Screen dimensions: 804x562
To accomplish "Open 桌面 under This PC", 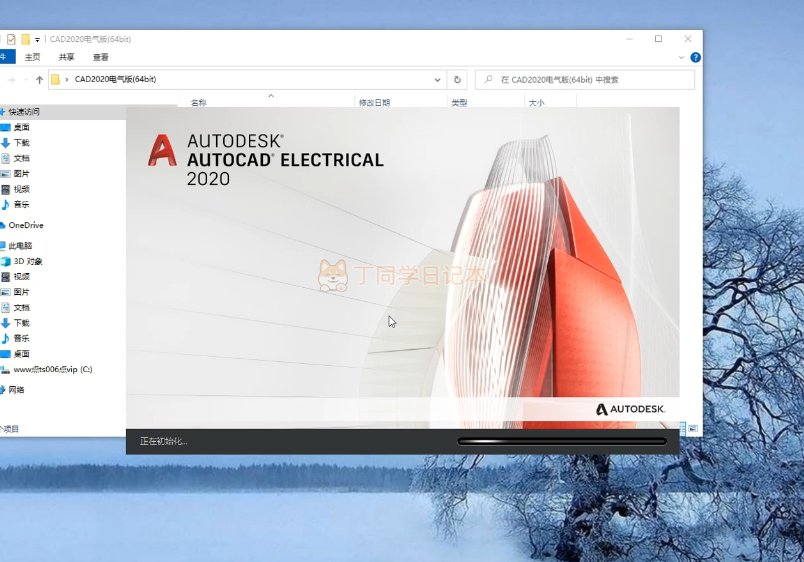I will point(22,354).
